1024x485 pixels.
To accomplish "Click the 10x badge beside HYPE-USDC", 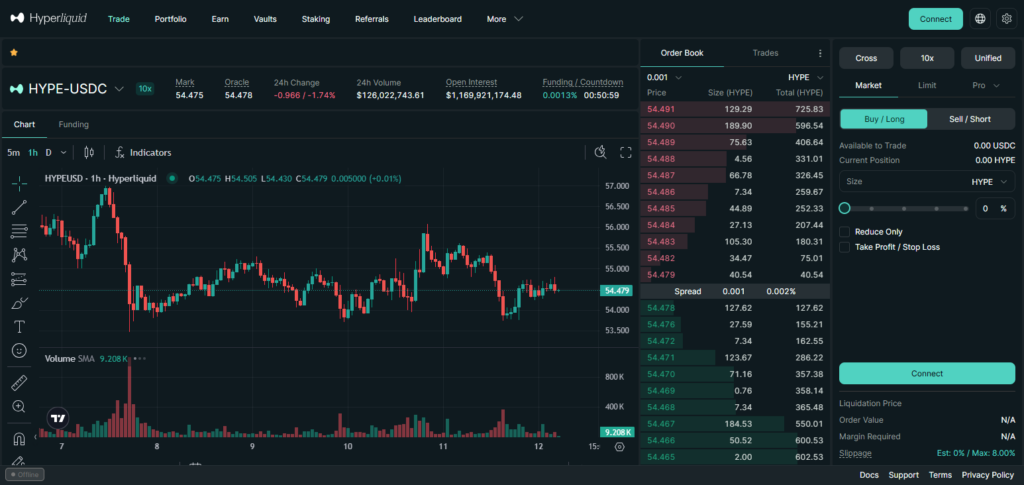I will pos(144,89).
